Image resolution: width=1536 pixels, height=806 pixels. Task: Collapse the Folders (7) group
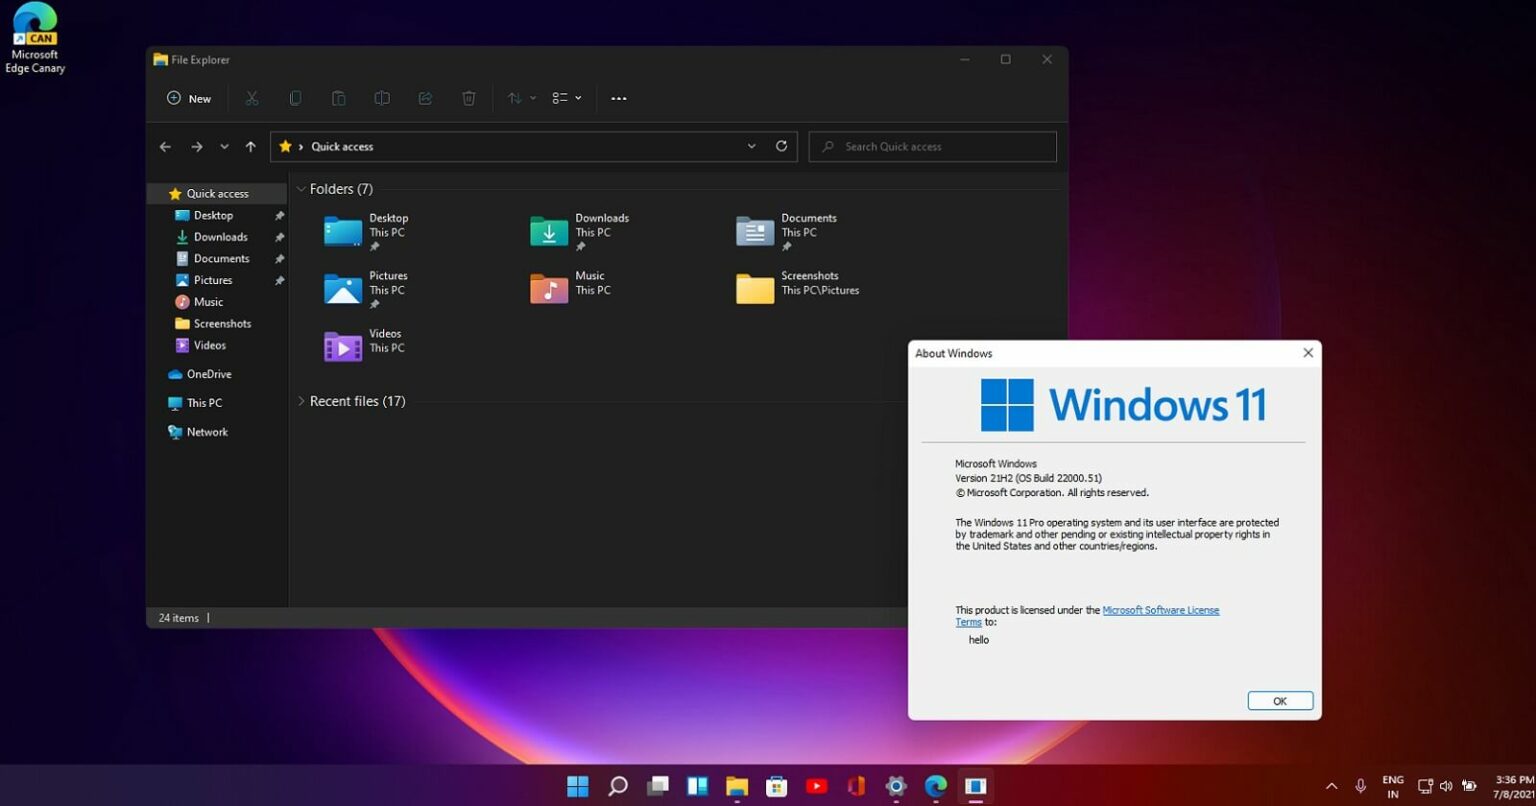(301, 189)
